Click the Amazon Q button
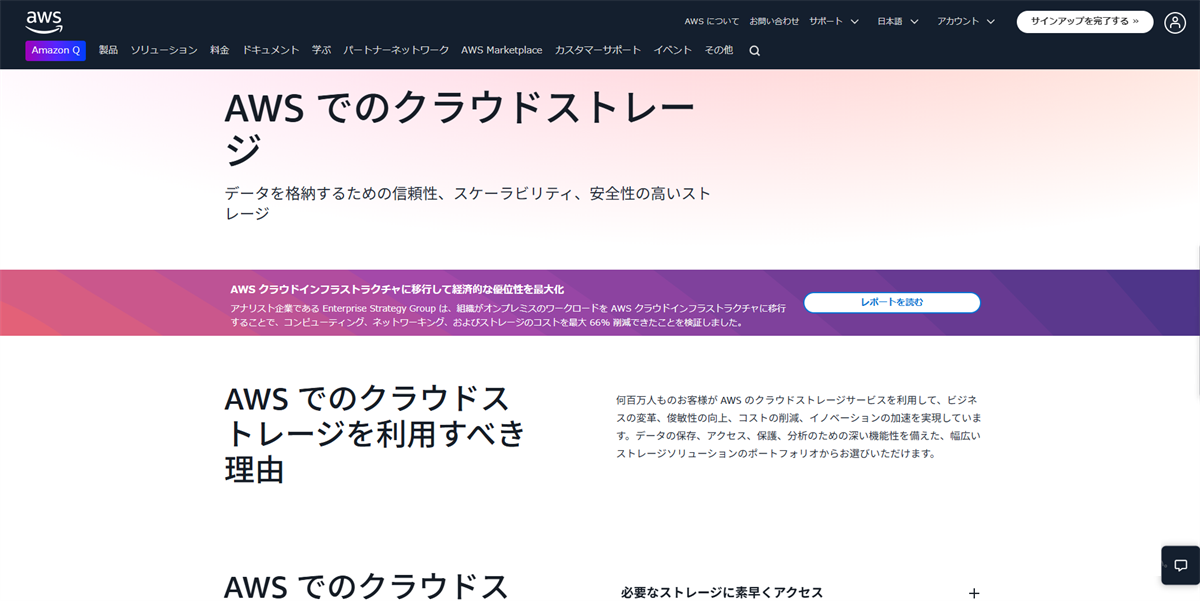 (56, 50)
